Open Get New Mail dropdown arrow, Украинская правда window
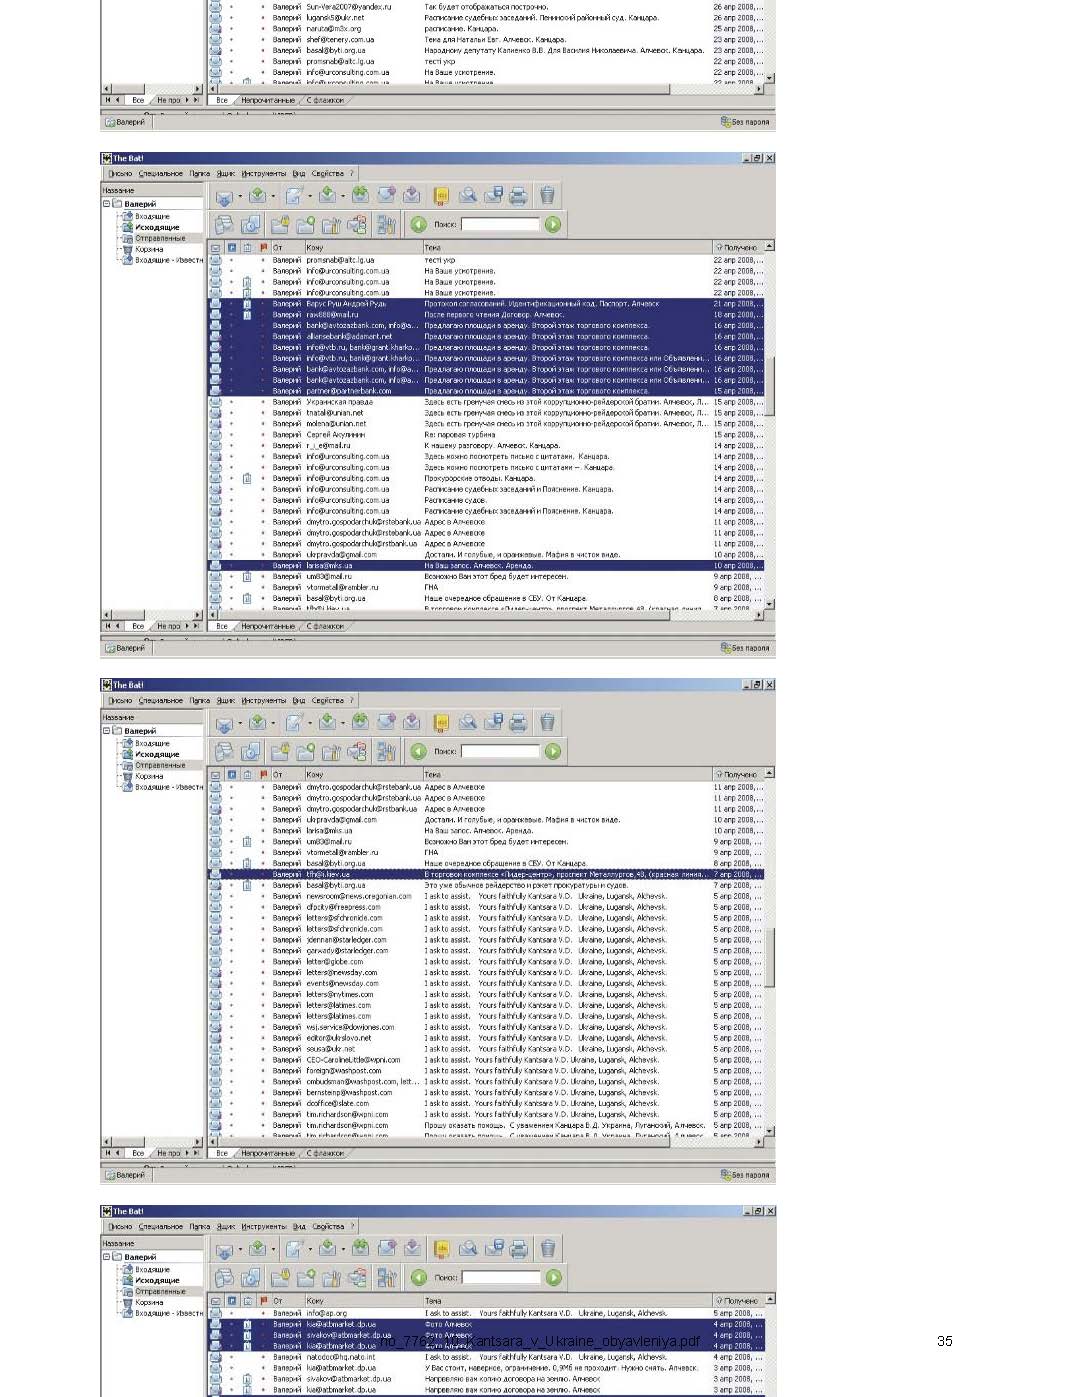Viewport: 1080px width, 1397px height. [240, 196]
